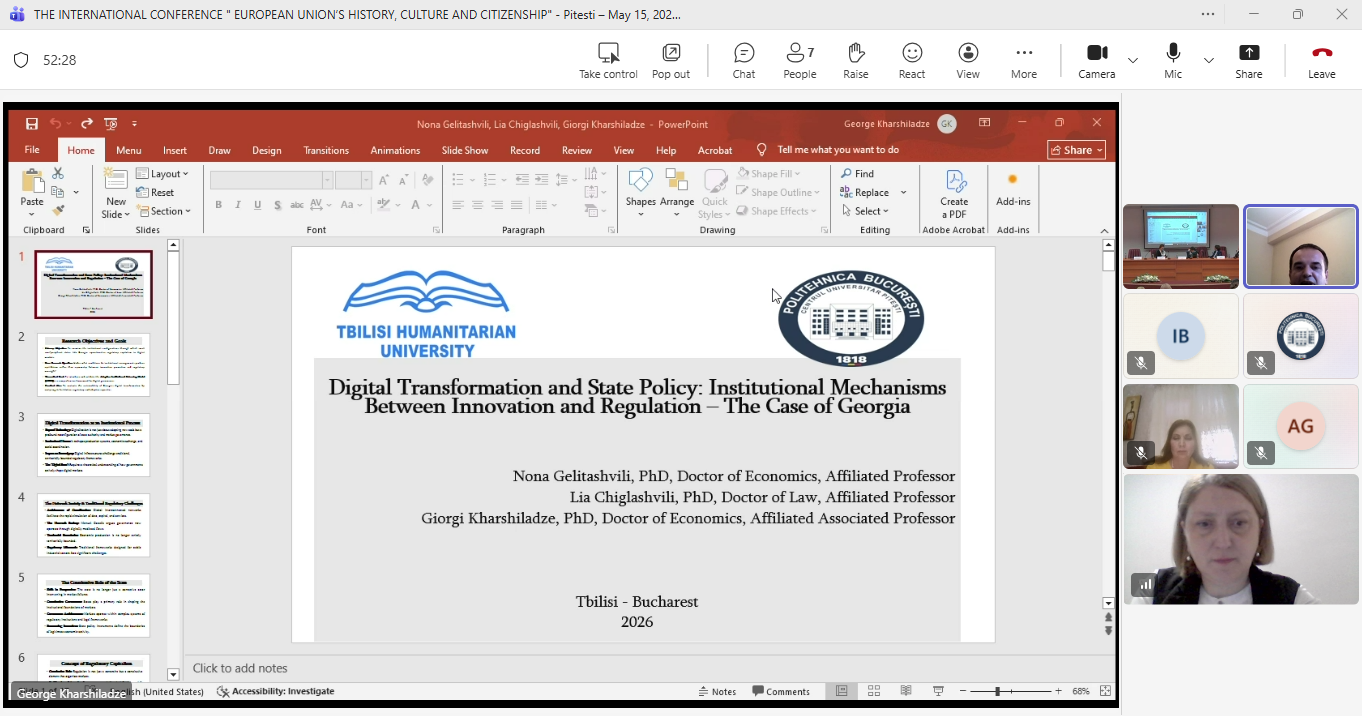Expand the Camera options arrow
Image resolution: width=1362 pixels, height=716 pixels.
click(x=1133, y=60)
